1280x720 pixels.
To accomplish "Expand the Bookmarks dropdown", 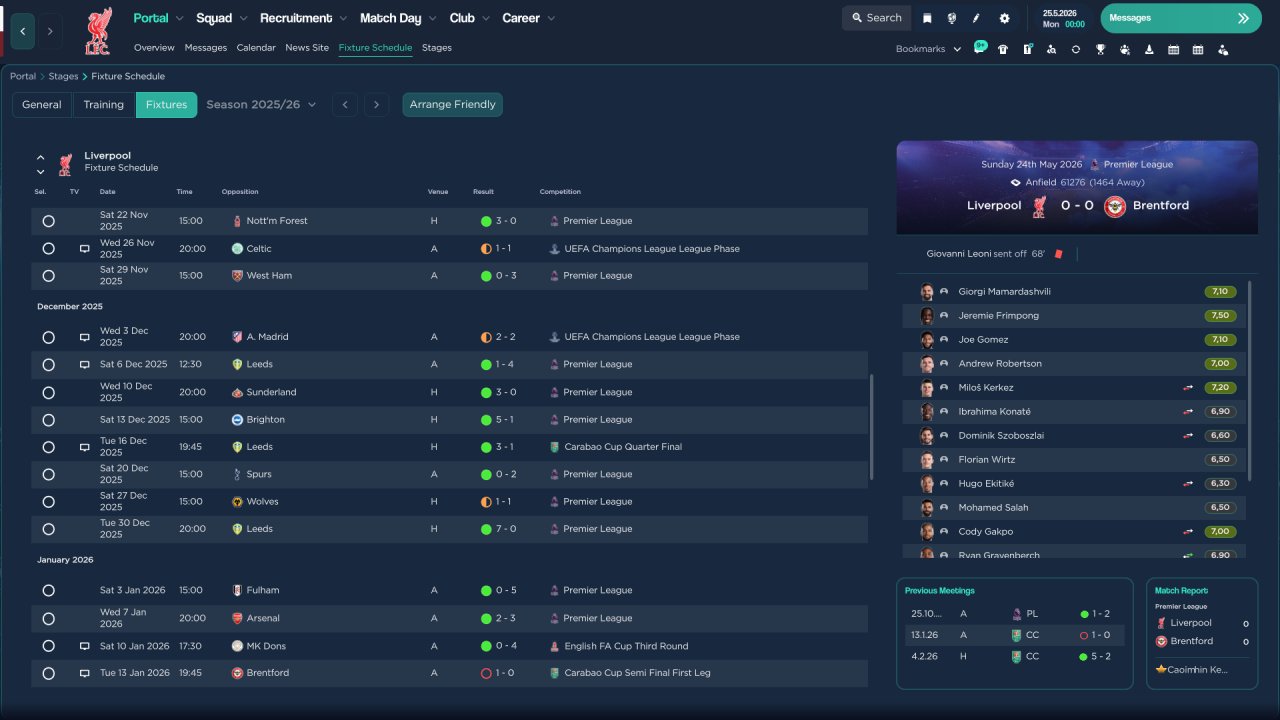I will (928, 49).
